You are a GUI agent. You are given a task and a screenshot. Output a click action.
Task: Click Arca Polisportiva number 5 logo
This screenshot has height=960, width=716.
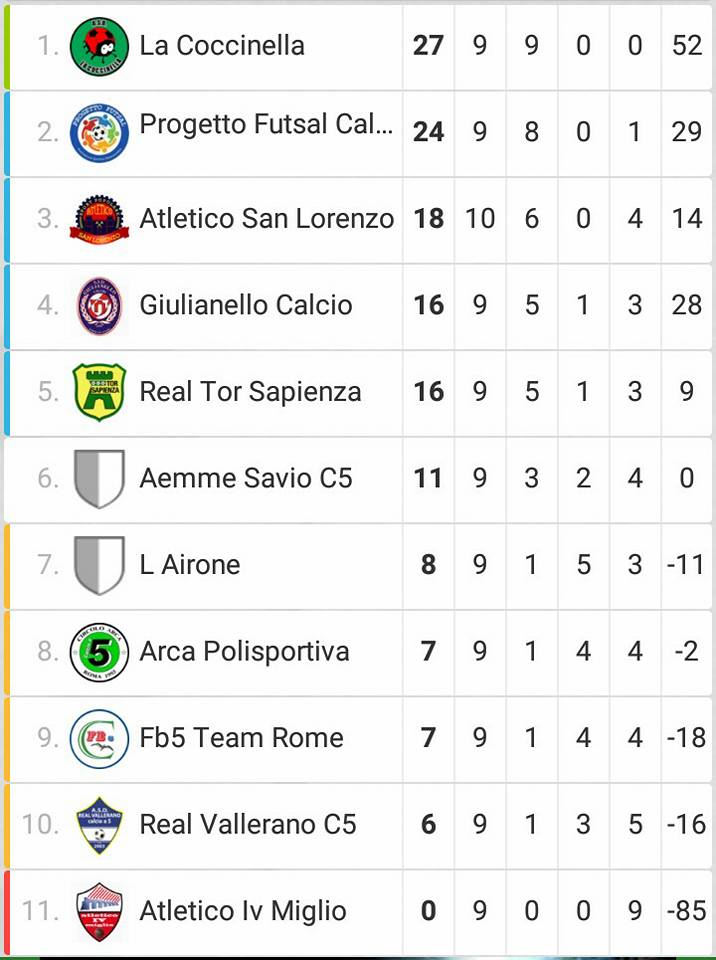pos(99,652)
